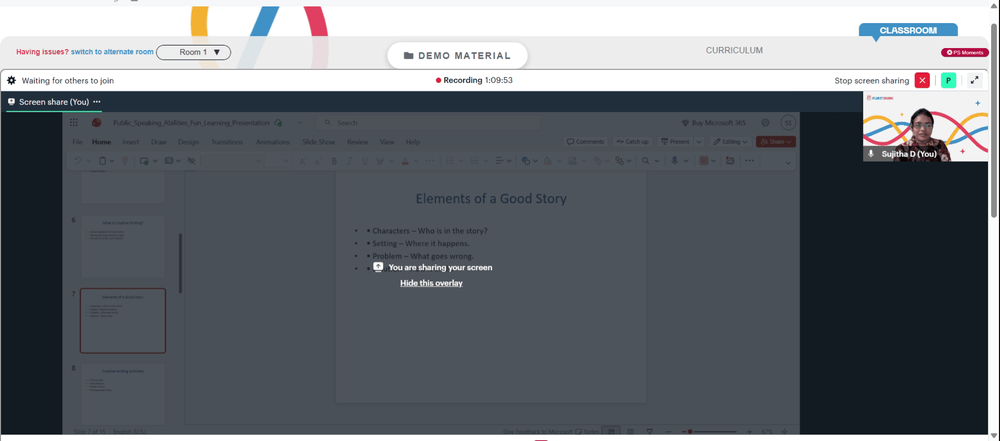Click the Format Painter icon
The image size is (1000, 441).
(x=125, y=161)
